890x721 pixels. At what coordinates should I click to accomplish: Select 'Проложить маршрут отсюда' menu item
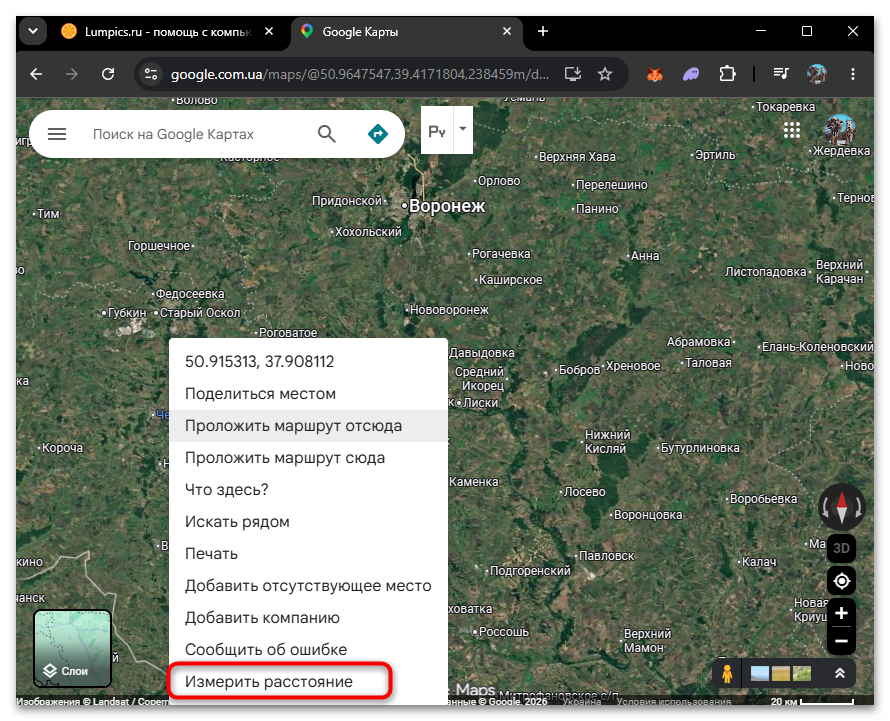pyautogui.click(x=308, y=426)
